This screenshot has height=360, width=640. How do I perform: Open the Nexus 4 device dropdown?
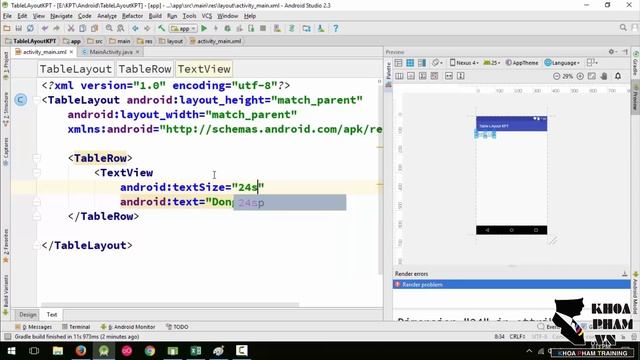[x=464, y=63]
